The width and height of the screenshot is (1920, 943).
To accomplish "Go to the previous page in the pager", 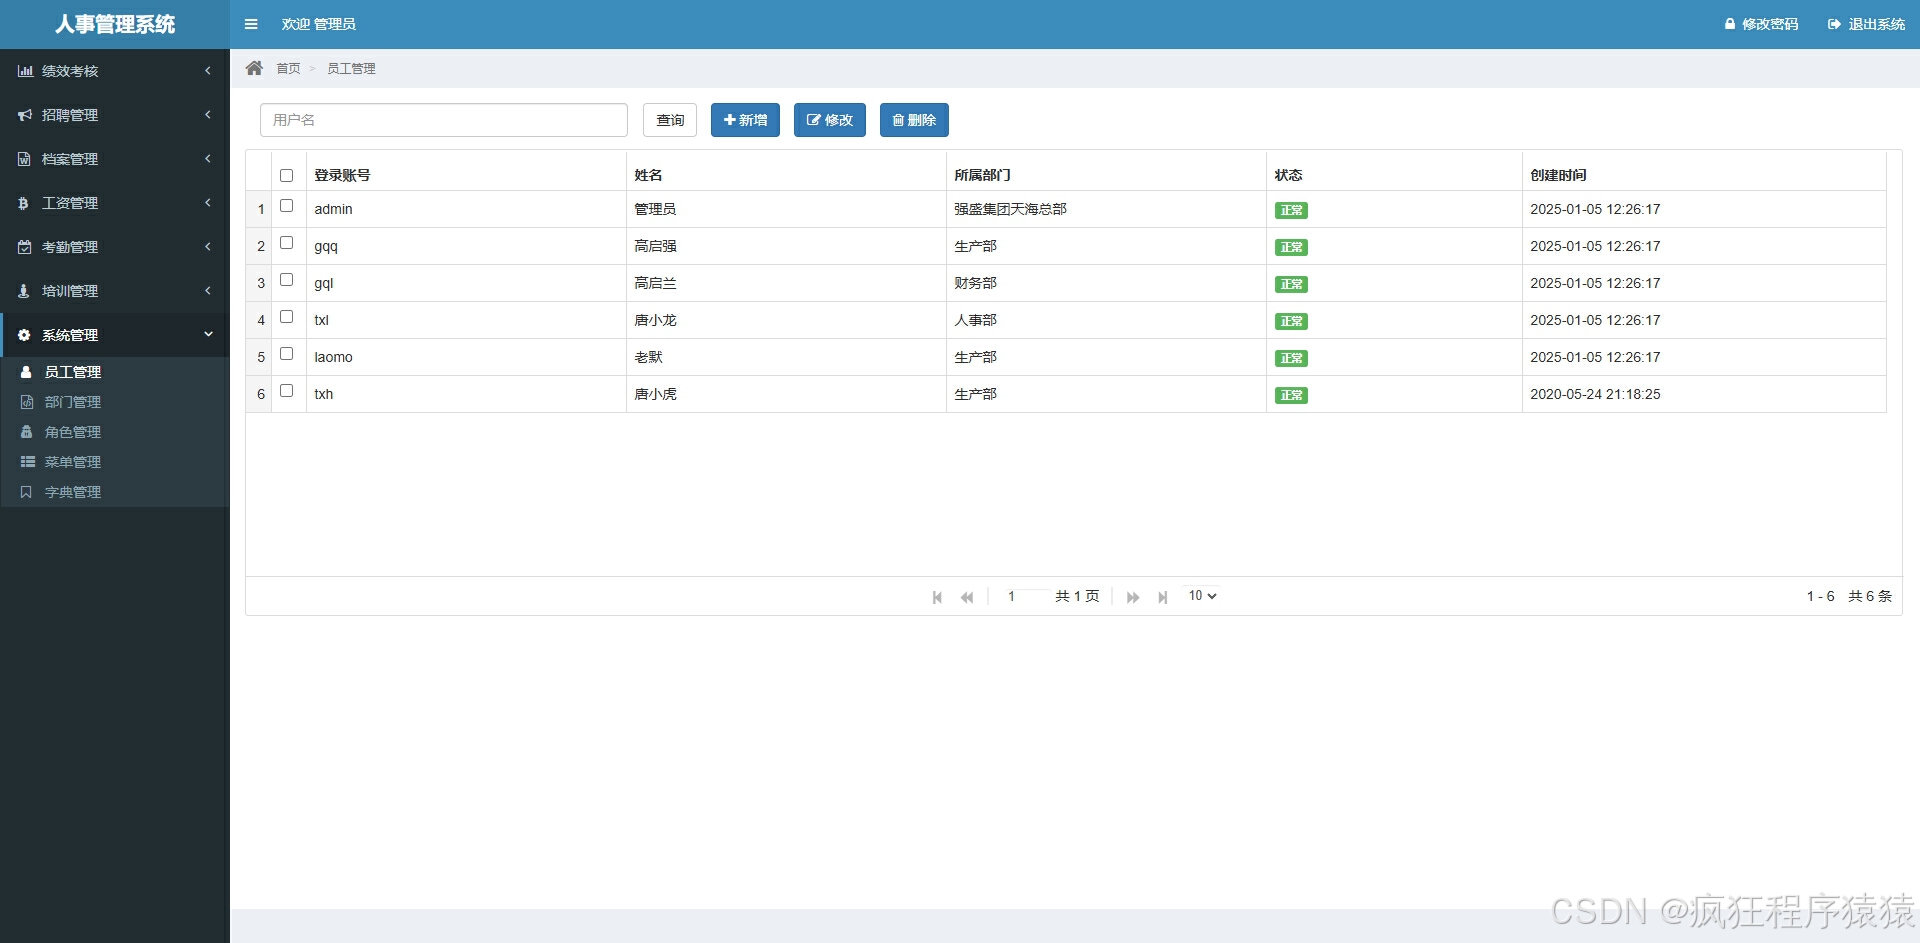I will click(x=967, y=597).
